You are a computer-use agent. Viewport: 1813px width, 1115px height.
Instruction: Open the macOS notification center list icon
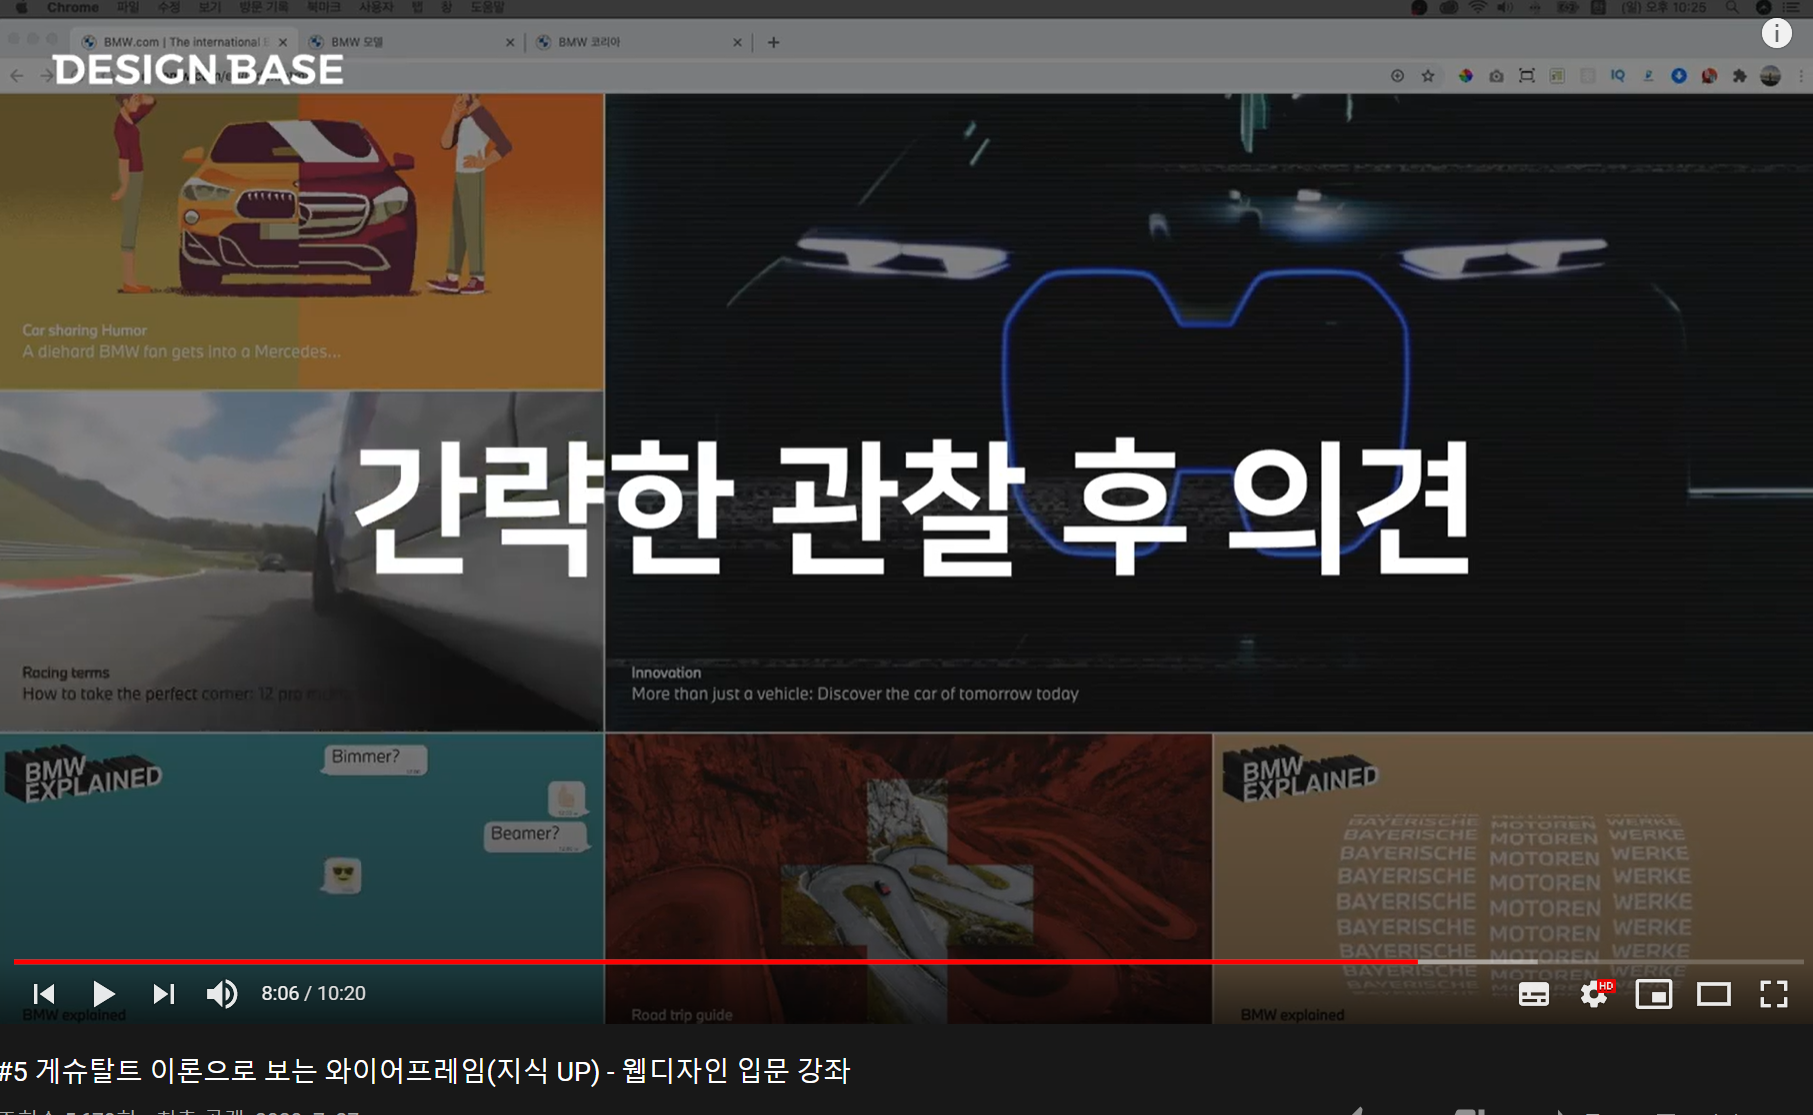click(1791, 7)
